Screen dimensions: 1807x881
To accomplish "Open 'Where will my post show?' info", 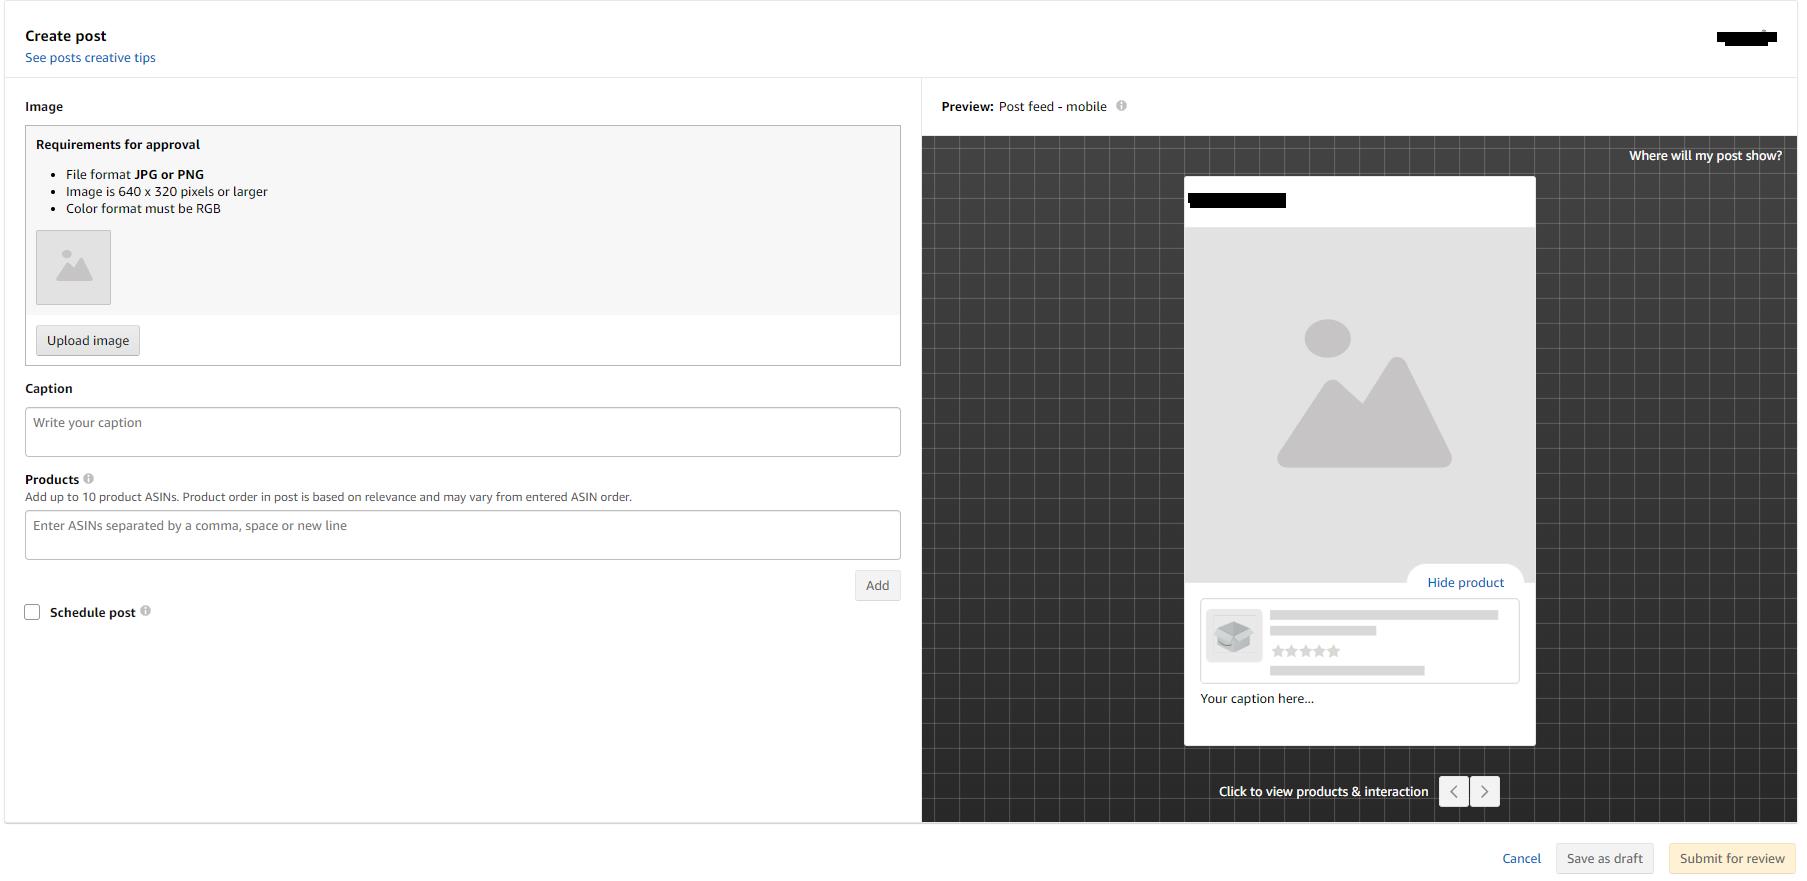I will [x=1705, y=155].
